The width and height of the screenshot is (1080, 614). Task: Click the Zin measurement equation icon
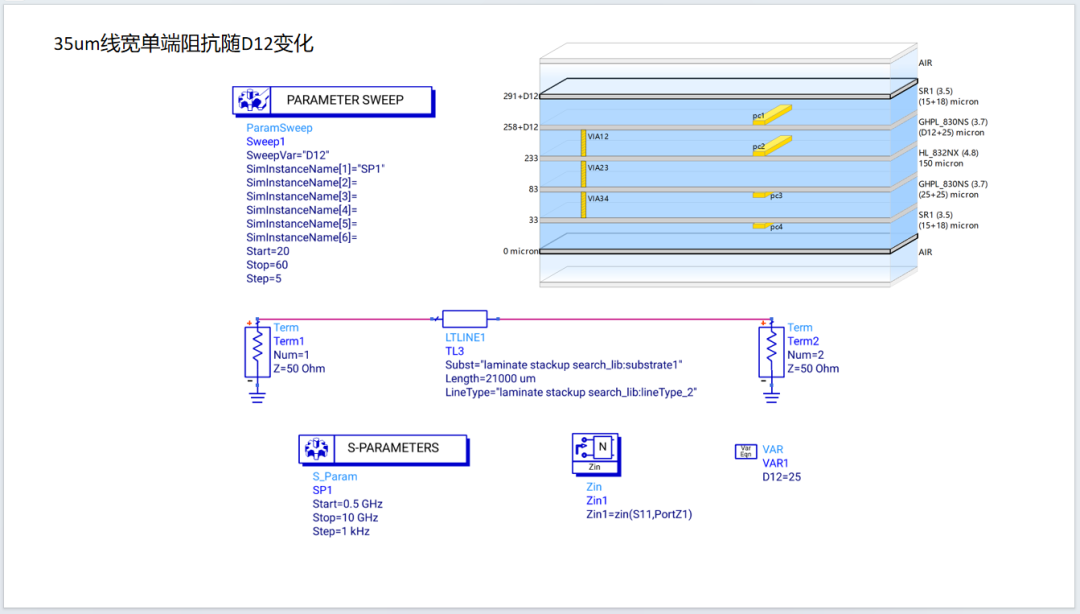[596, 452]
